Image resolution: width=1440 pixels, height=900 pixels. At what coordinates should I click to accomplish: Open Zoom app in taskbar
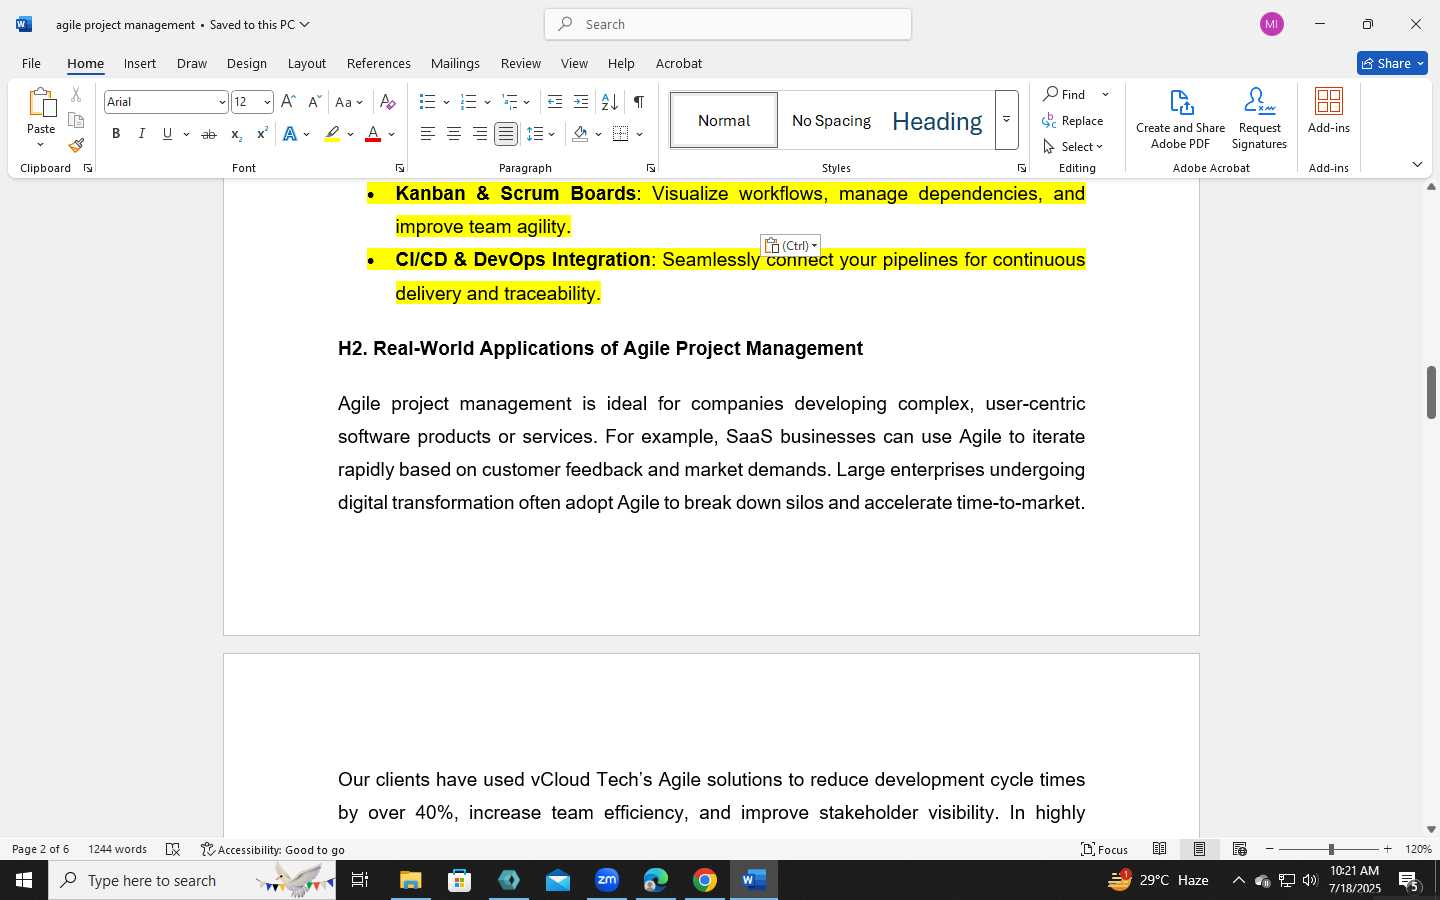[607, 880]
